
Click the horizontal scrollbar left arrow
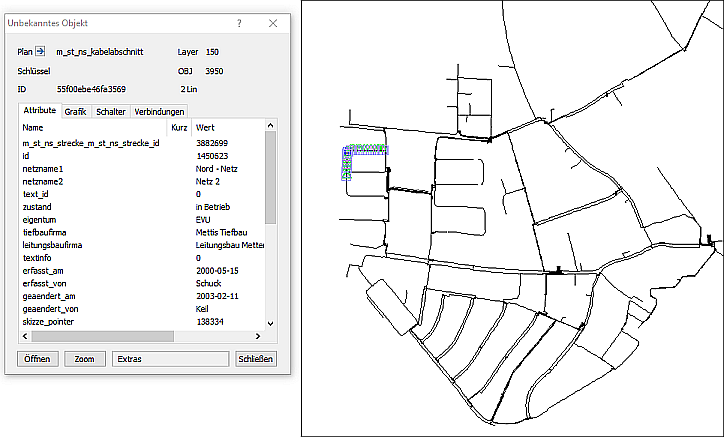(x=24, y=335)
